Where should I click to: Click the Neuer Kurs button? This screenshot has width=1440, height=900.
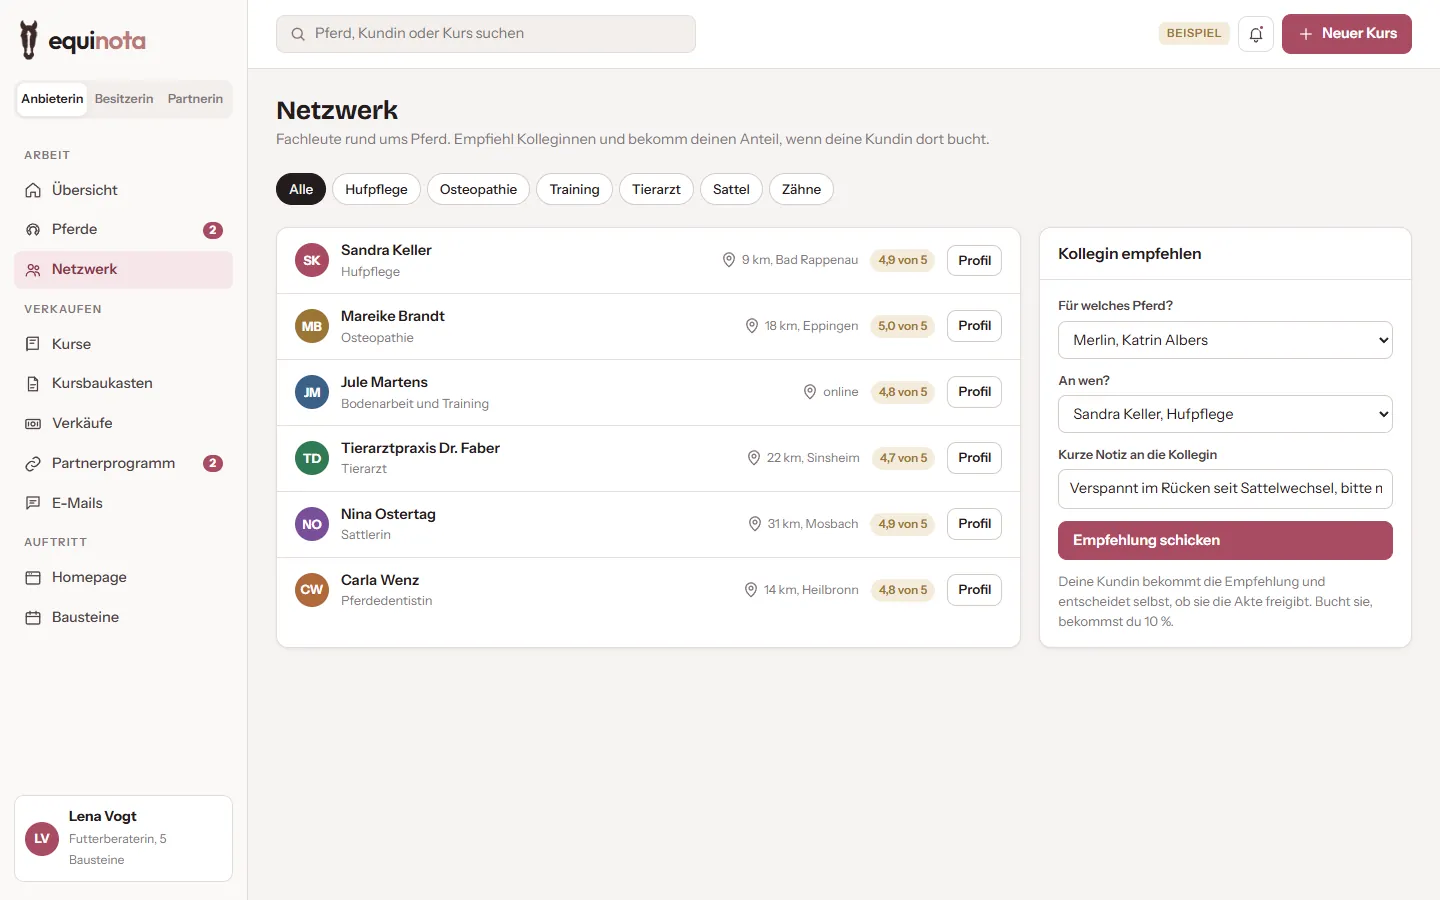1347,34
